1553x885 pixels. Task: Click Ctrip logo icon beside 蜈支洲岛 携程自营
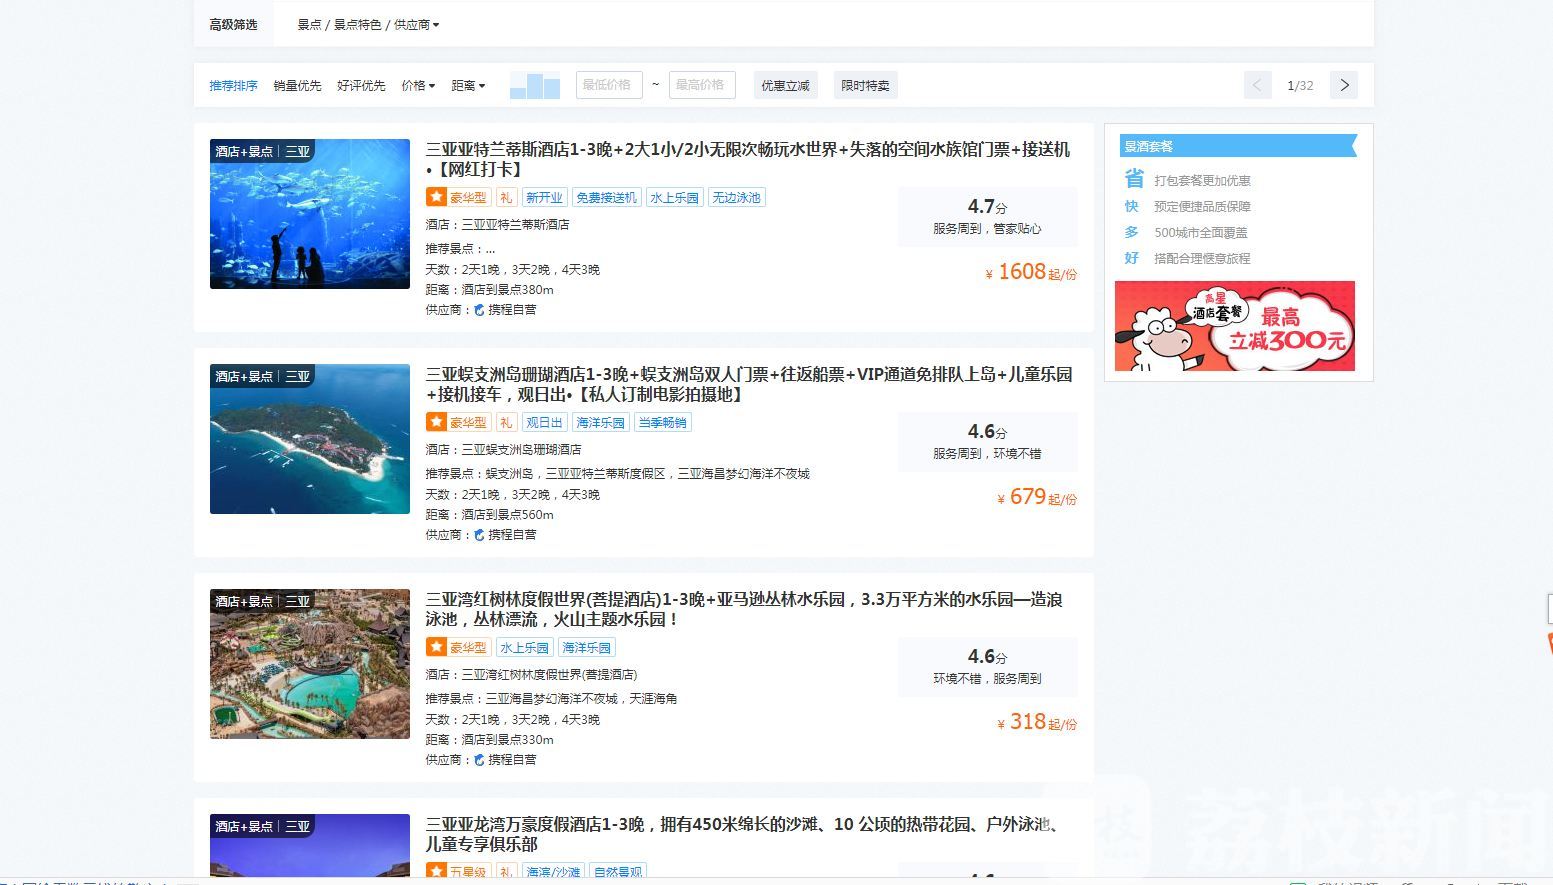tap(480, 535)
